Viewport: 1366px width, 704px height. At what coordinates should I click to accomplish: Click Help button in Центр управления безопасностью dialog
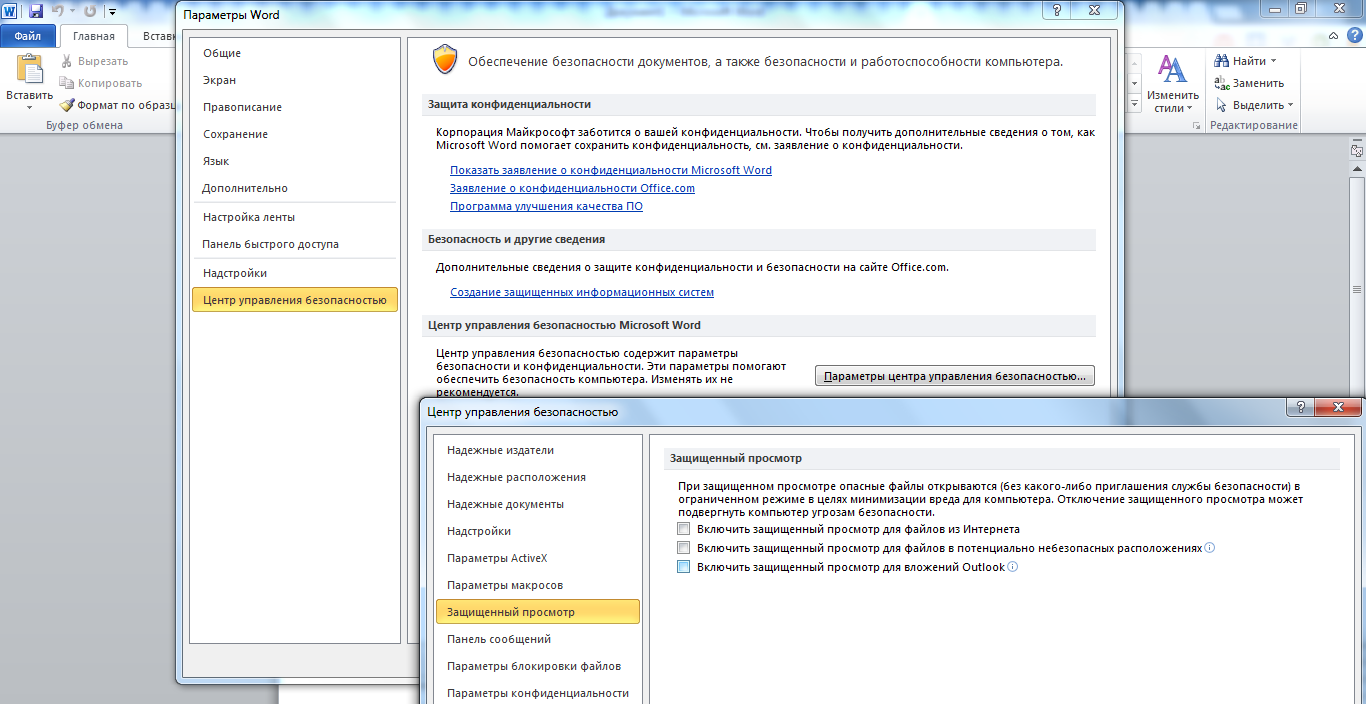click(x=1301, y=406)
